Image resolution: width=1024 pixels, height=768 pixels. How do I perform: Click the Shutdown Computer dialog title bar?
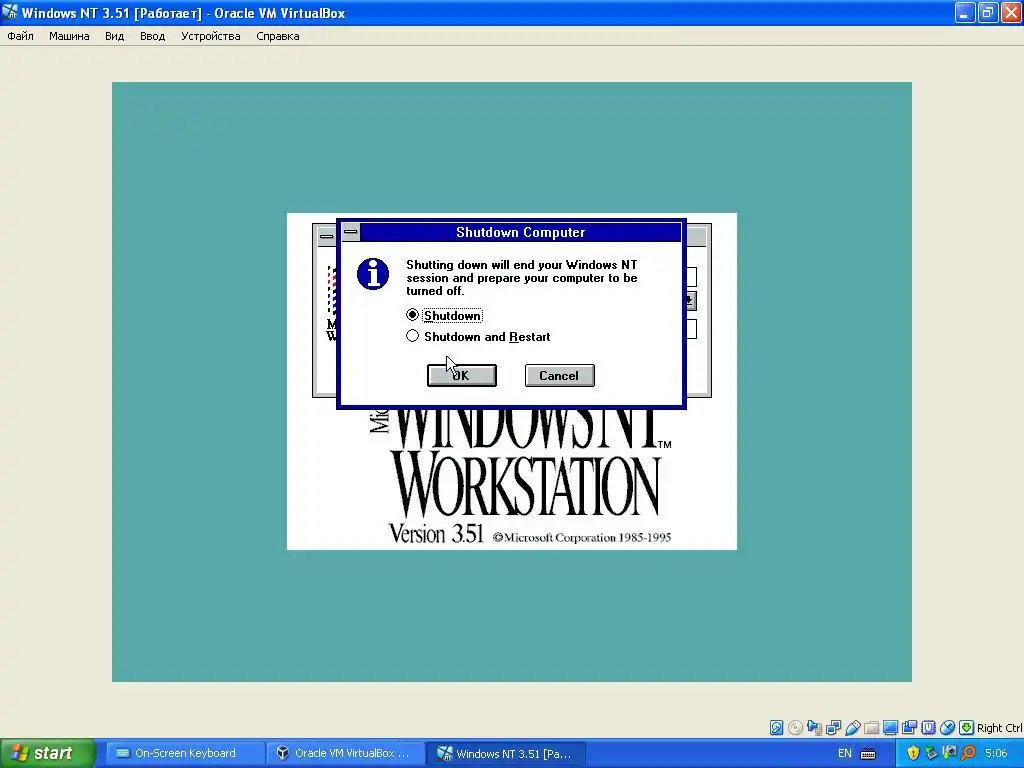point(520,232)
